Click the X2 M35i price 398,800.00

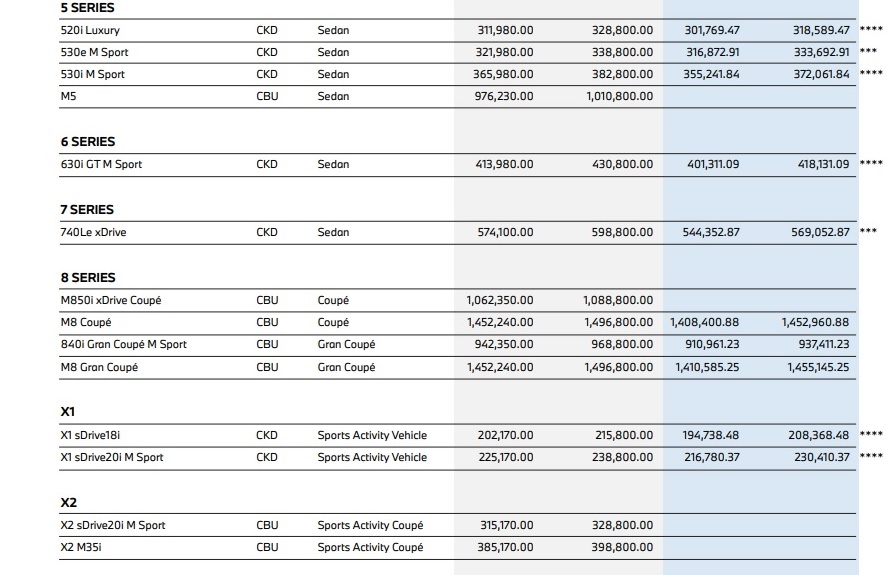(x=622, y=547)
